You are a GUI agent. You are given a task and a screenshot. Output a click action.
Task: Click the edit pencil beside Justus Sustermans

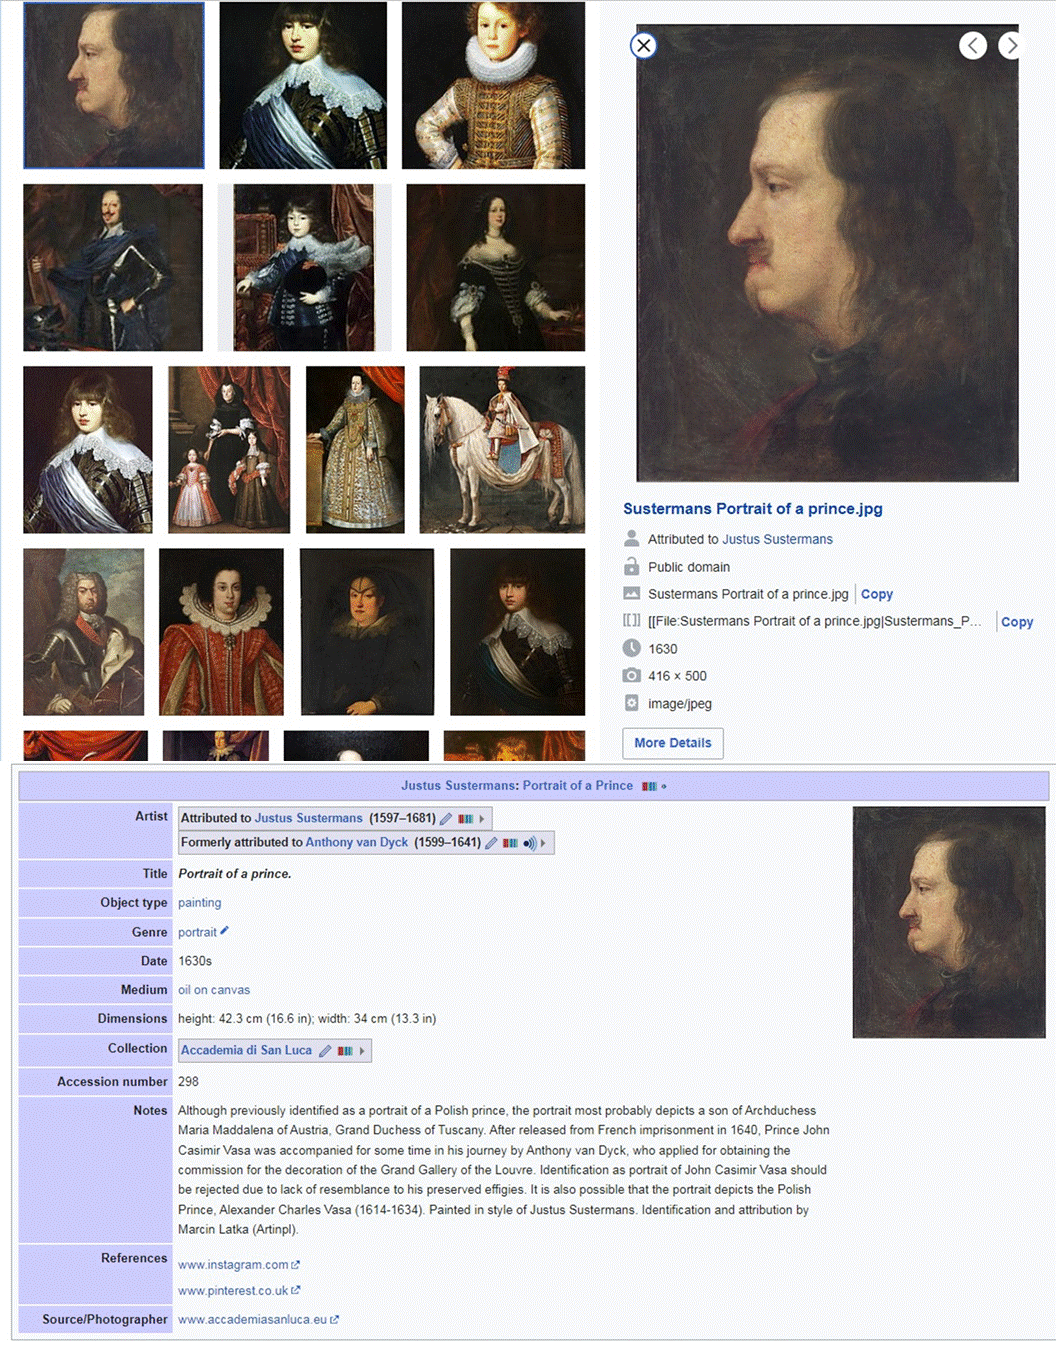pos(446,819)
